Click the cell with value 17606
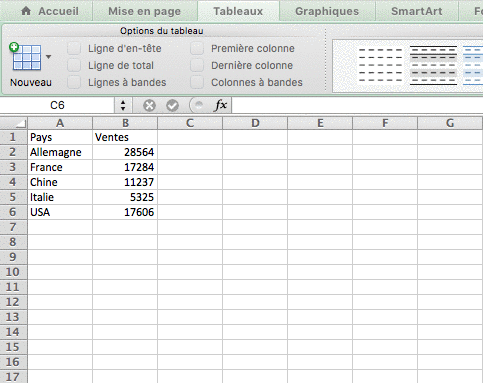Viewport: 483px width, 383px height. [x=125, y=212]
